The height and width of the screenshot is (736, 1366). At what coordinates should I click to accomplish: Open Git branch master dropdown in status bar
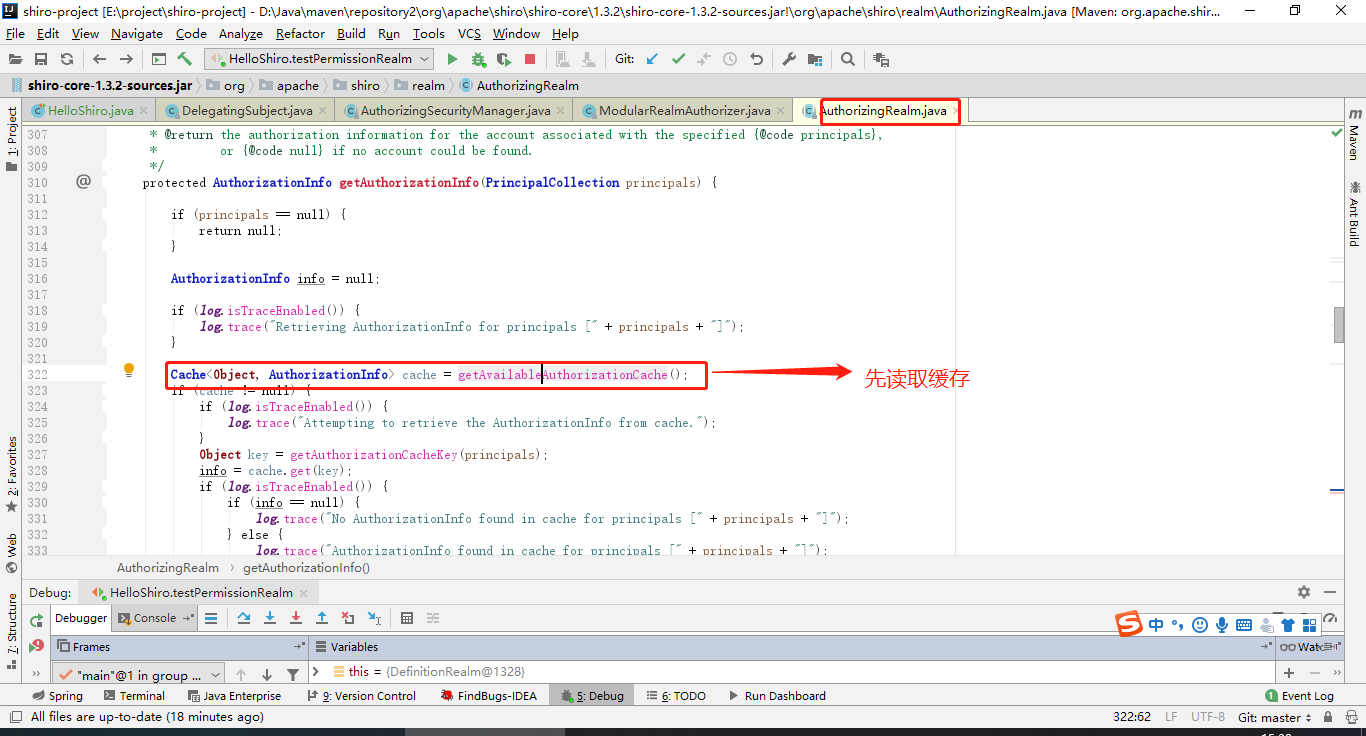pos(1275,717)
